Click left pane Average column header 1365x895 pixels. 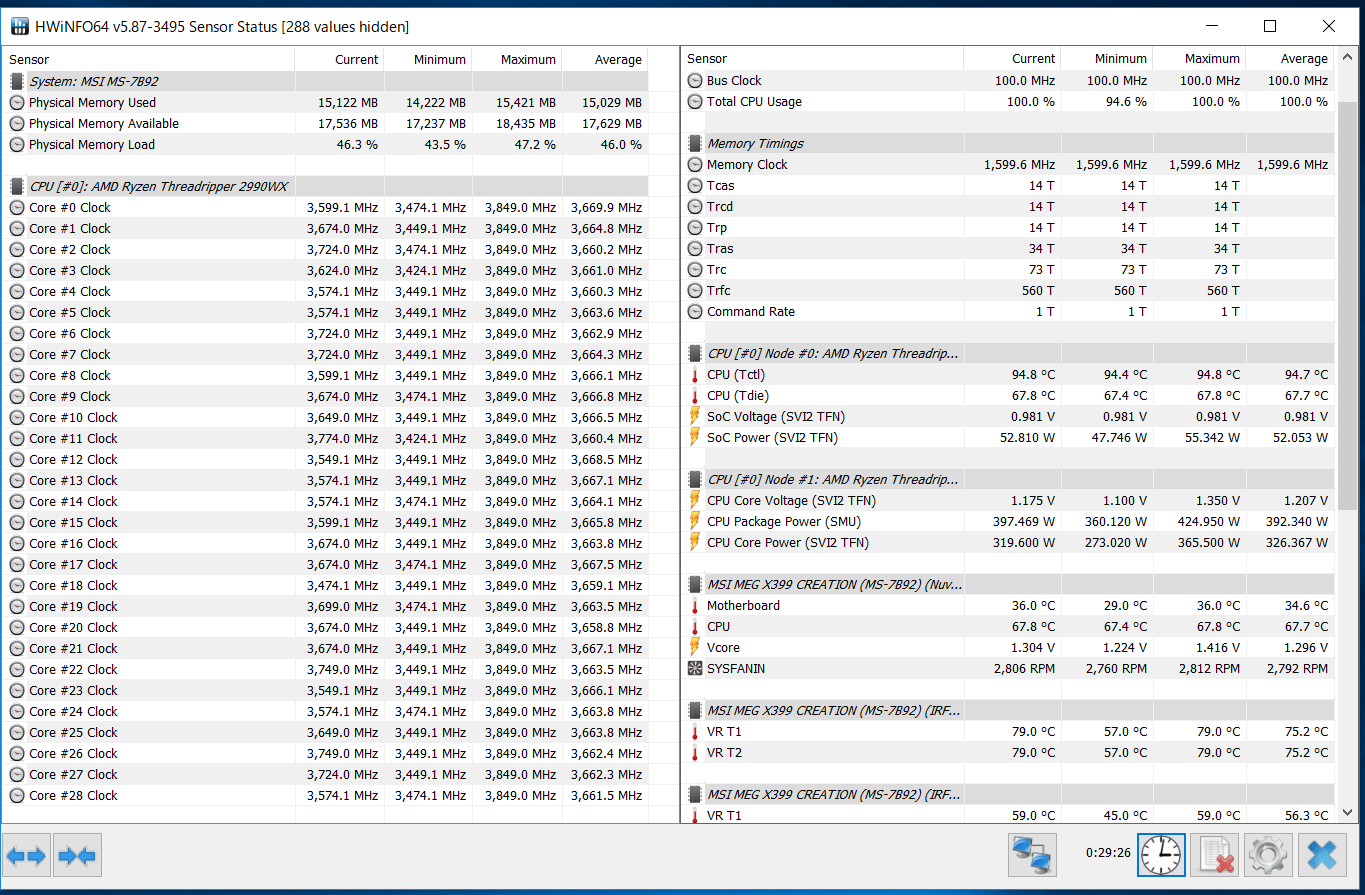tap(604, 59)
